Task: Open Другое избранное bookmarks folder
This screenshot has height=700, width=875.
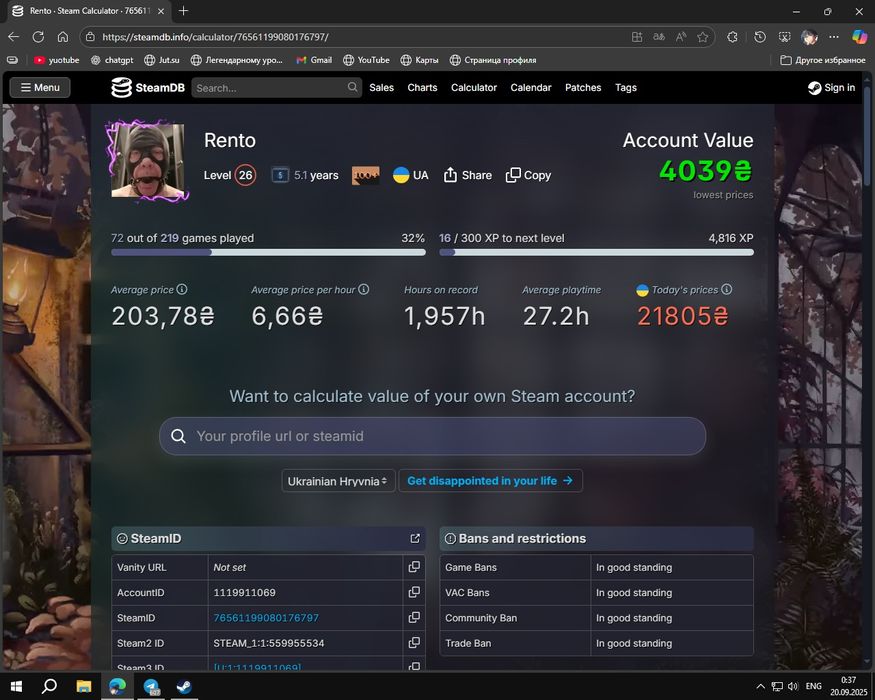Action: [823, 60]
